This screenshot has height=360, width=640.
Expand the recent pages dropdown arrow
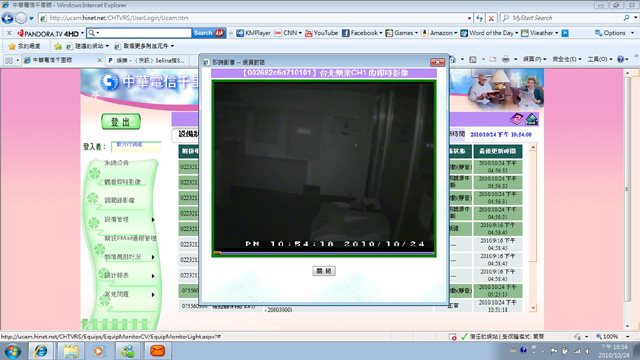tap(31, 18)
